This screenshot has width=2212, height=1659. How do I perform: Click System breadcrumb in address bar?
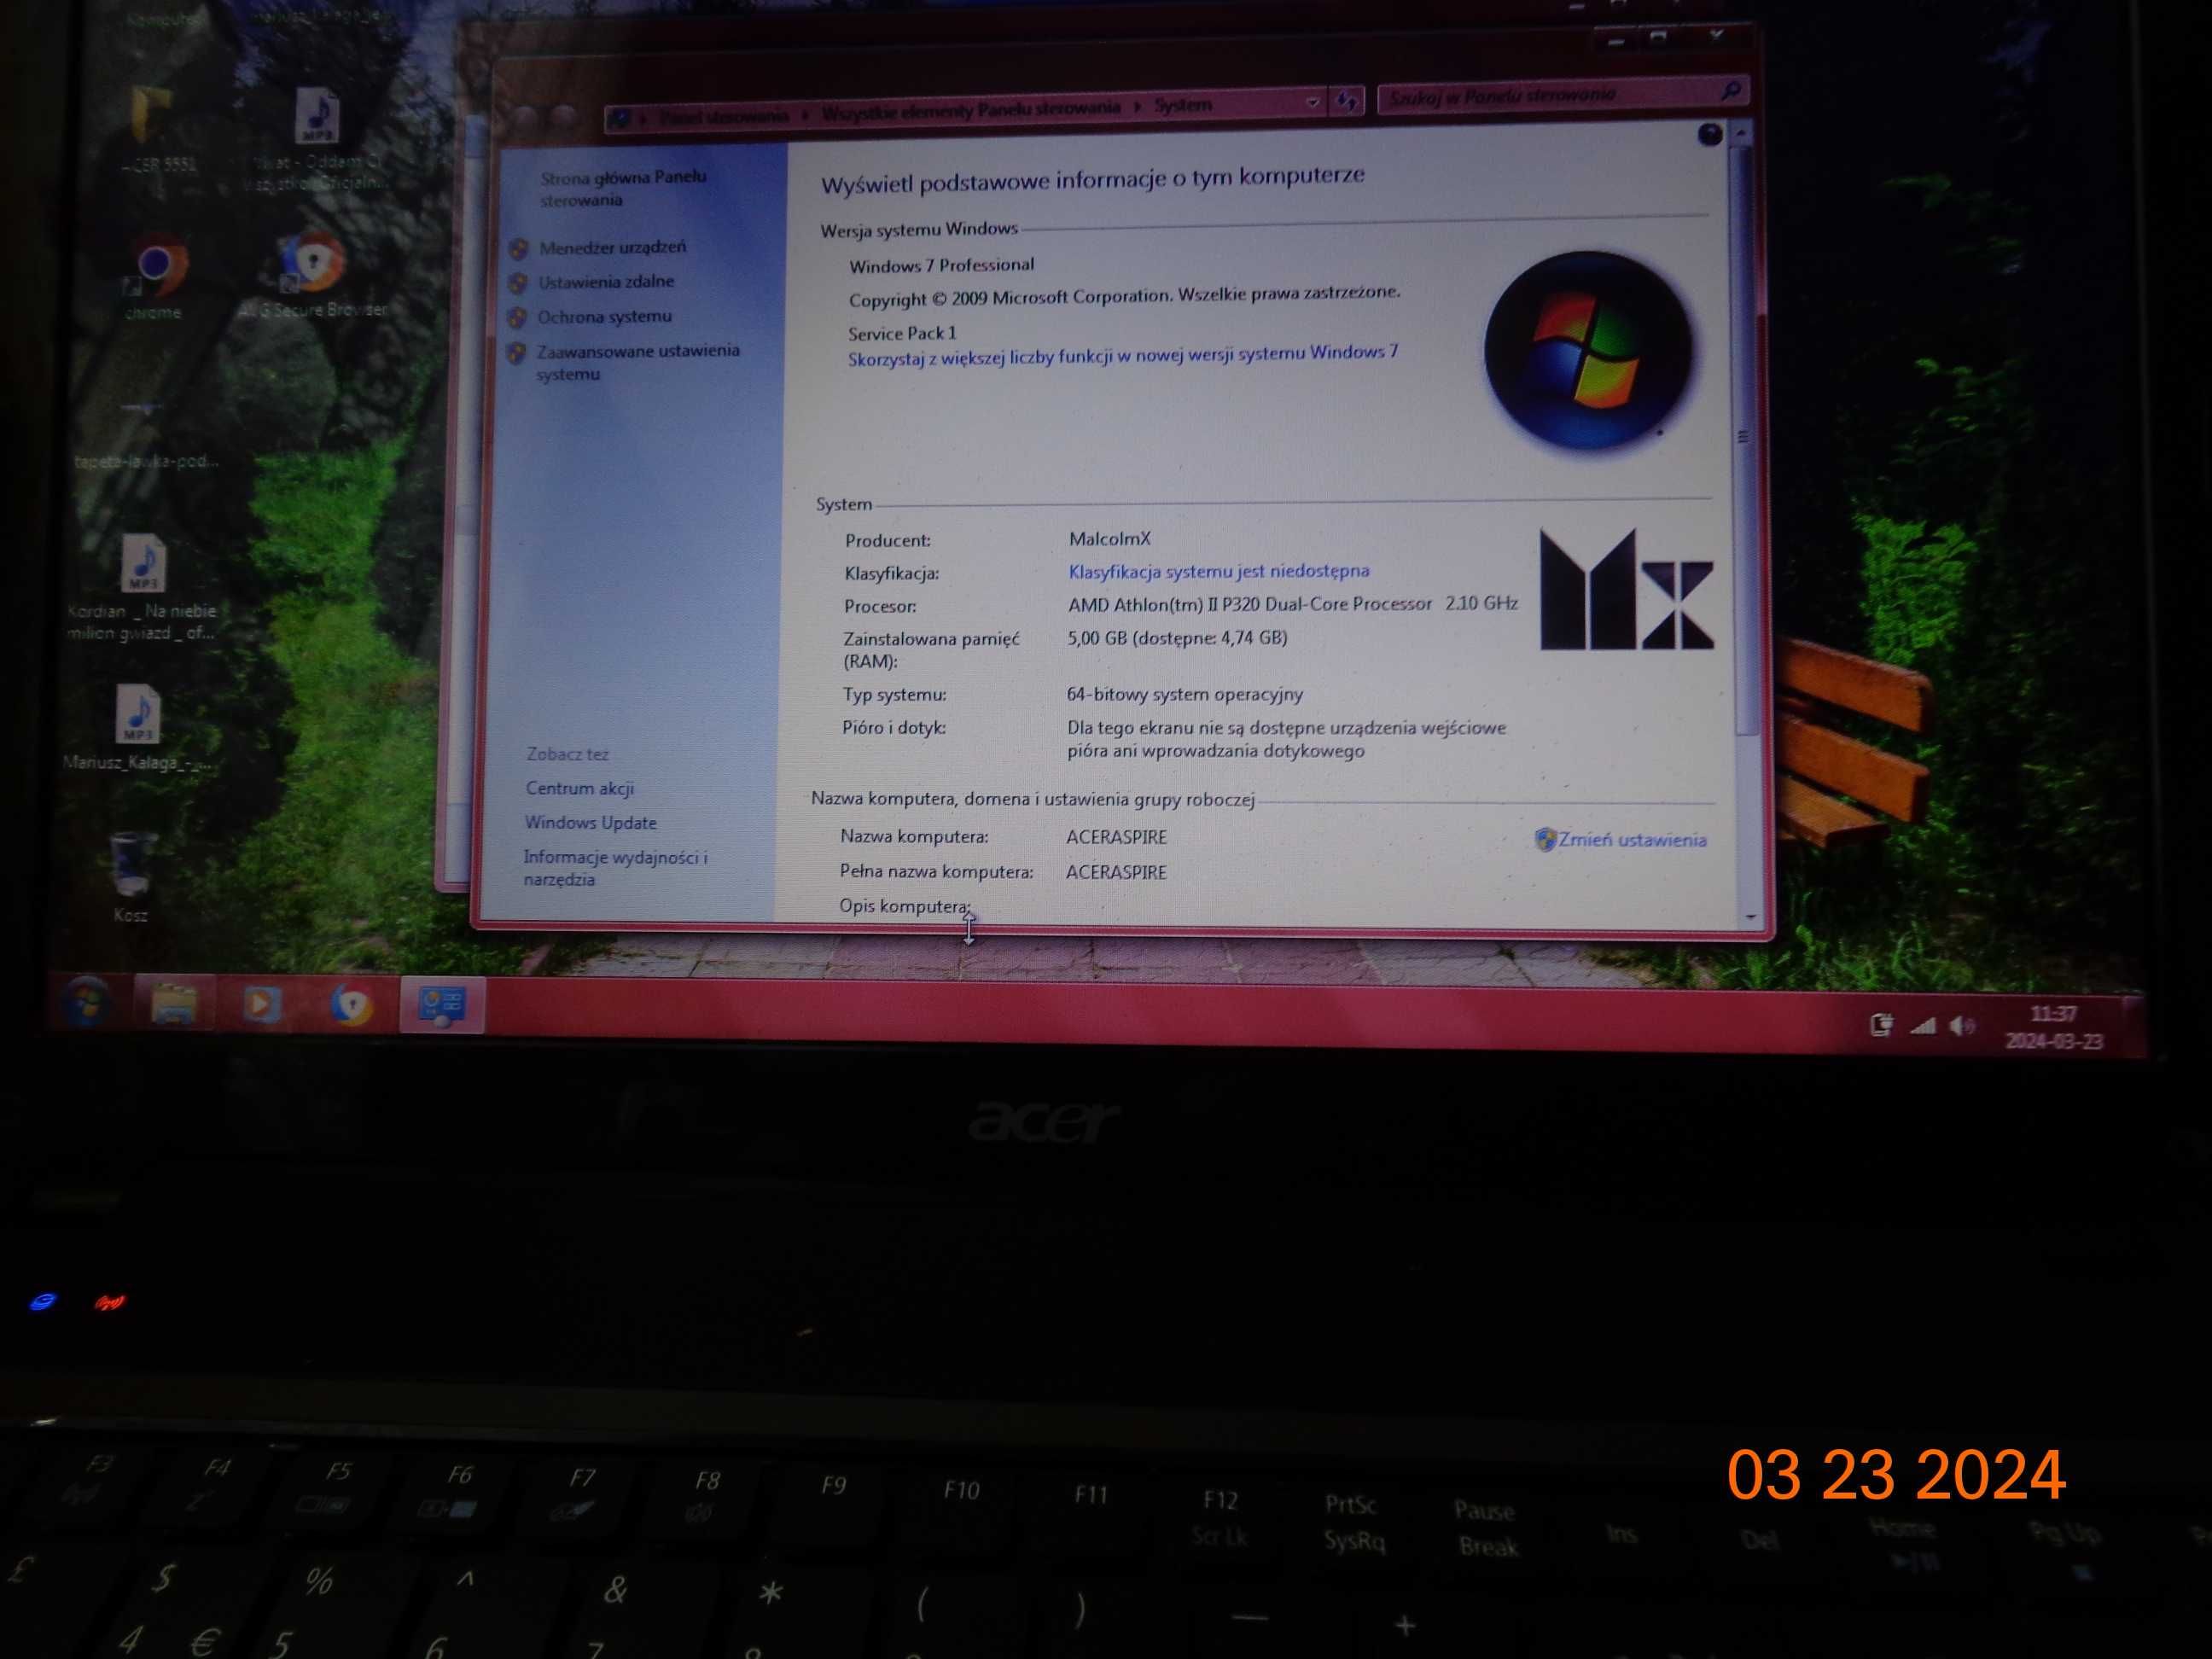coord(1183,105)
